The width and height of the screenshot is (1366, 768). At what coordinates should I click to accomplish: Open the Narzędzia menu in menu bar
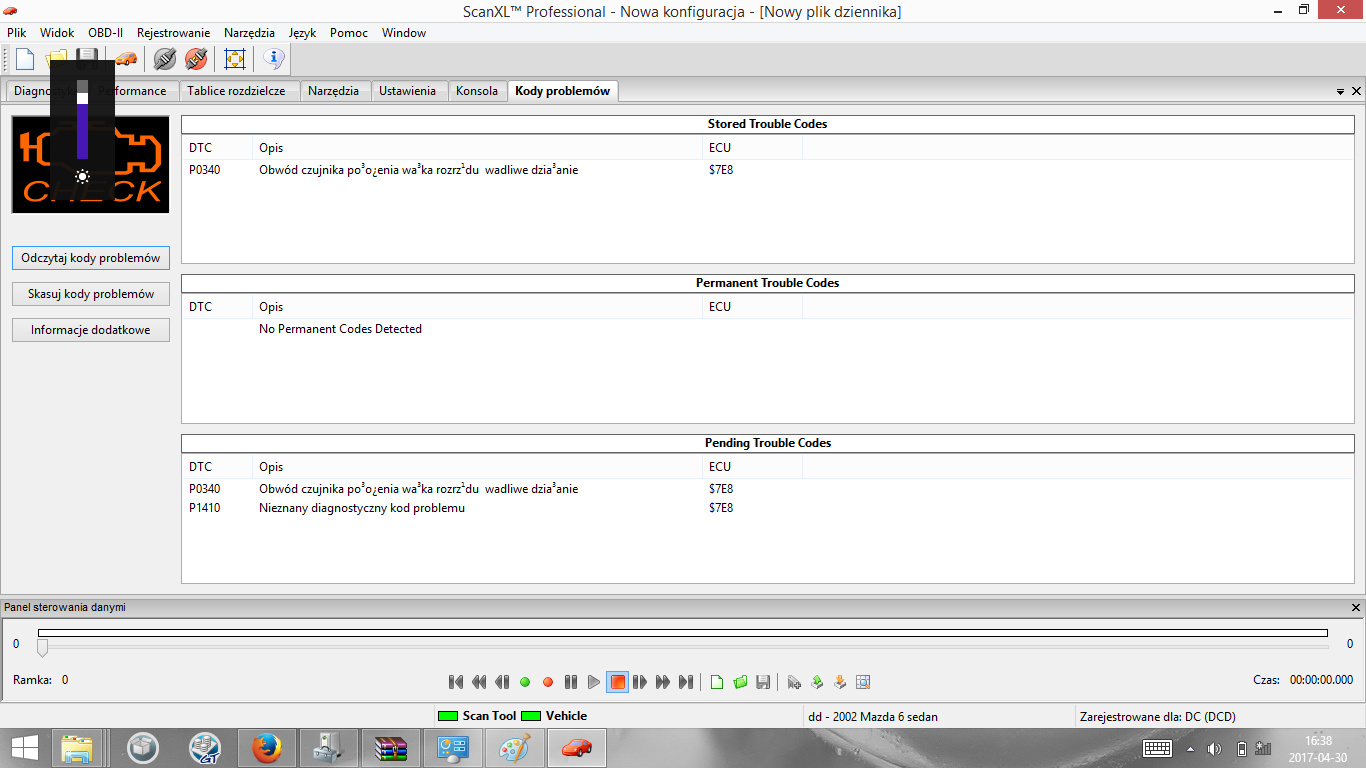point(249,33)
